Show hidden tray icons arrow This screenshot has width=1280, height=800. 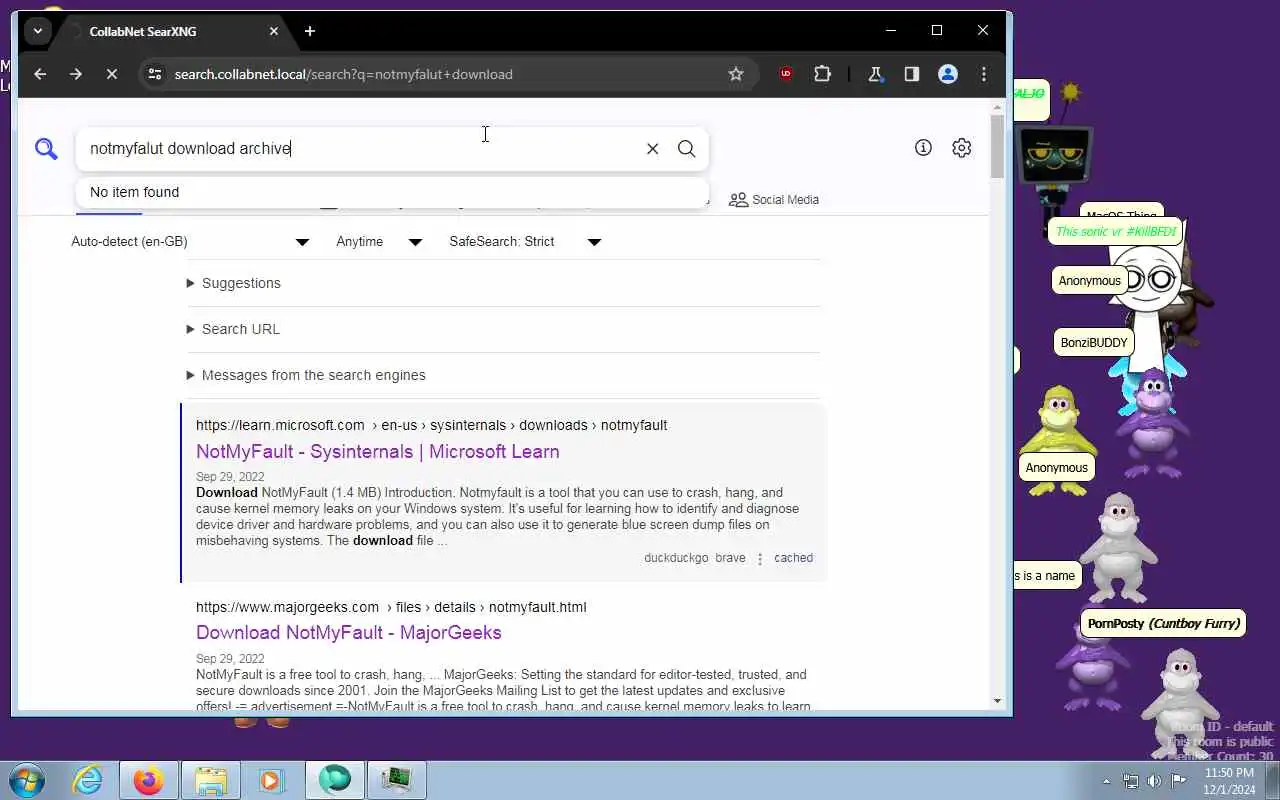click(x=1106, y=781)
